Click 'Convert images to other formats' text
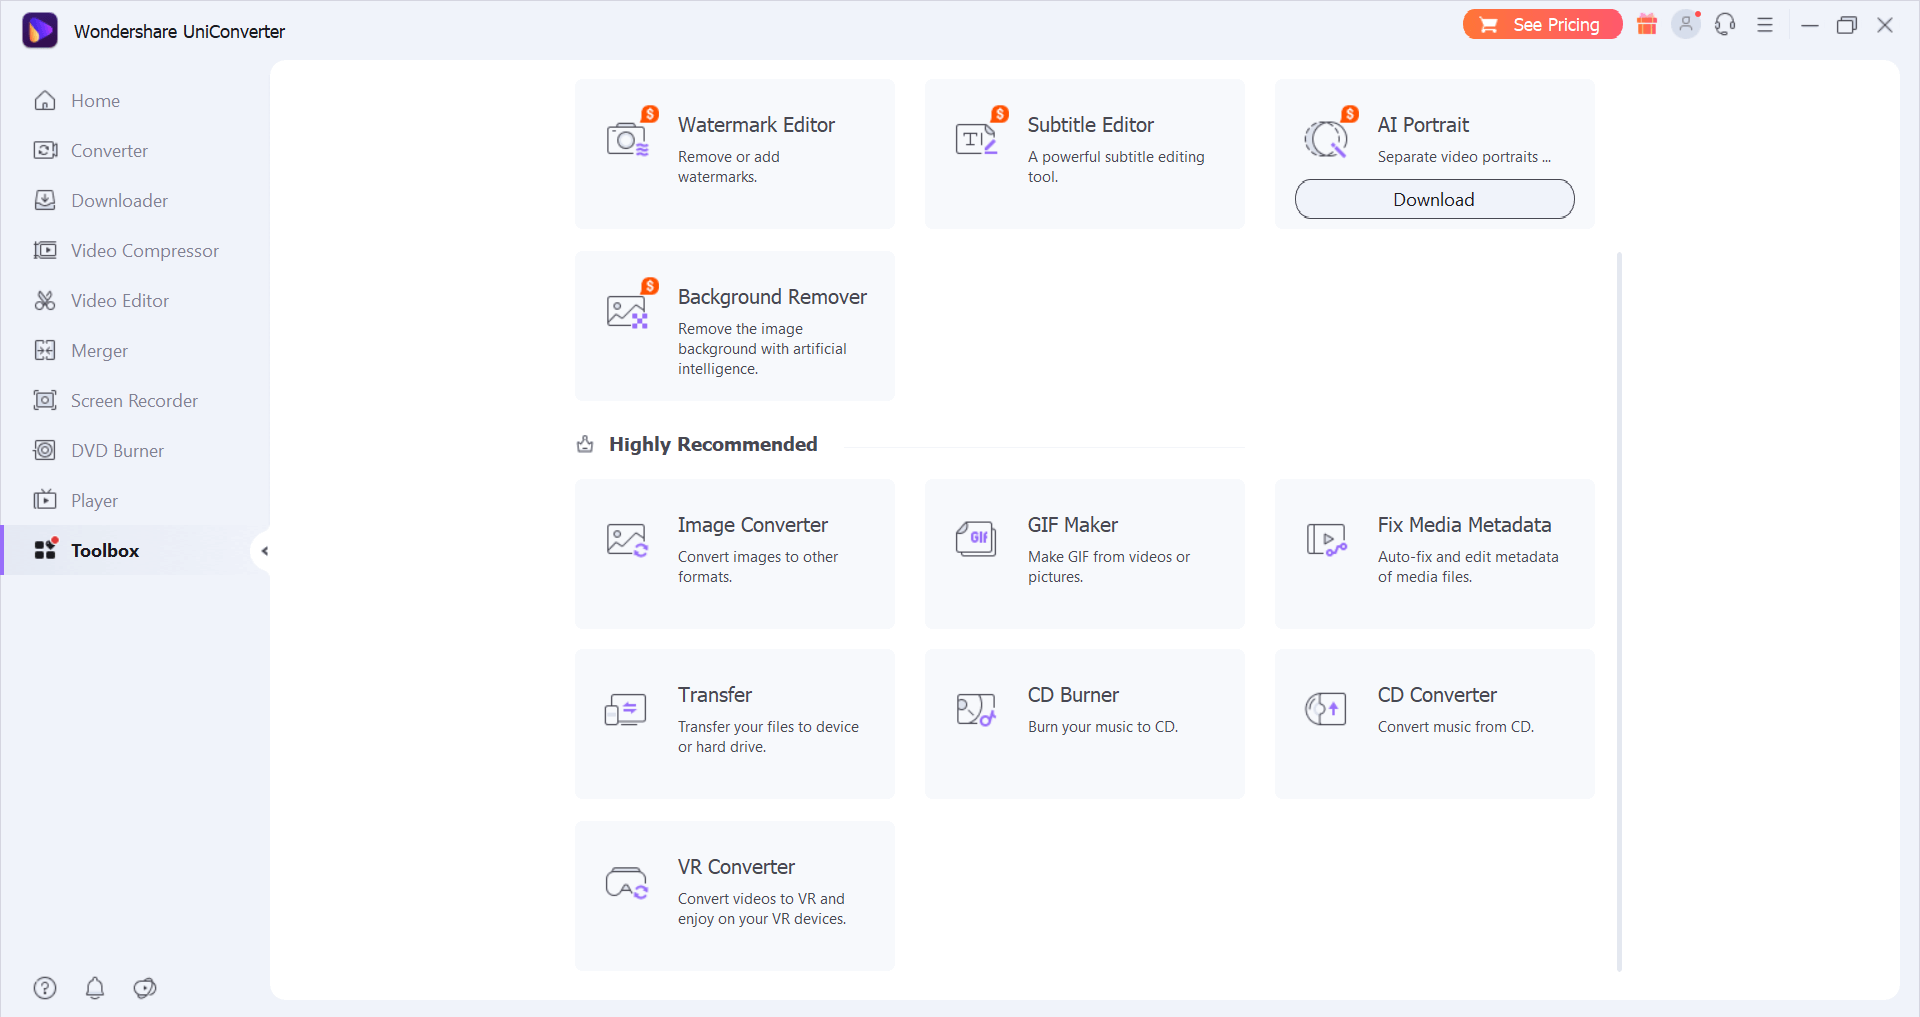The image size is (1920, 1017). (758, 567)
